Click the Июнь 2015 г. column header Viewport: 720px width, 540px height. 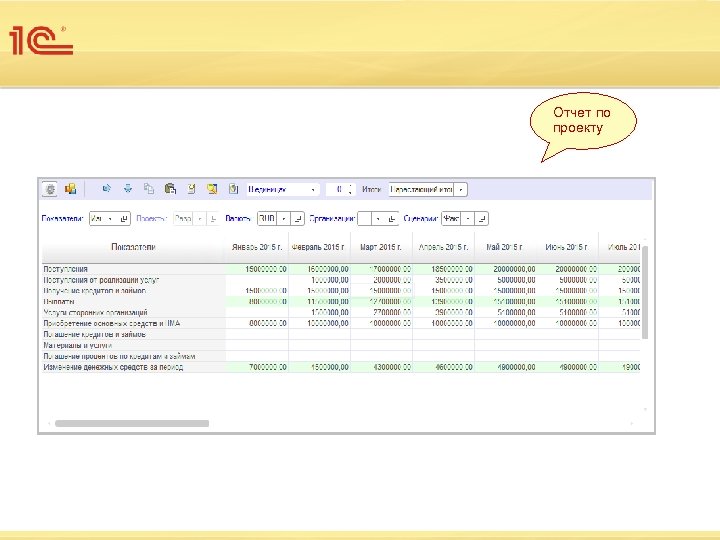tap(567, 247)
